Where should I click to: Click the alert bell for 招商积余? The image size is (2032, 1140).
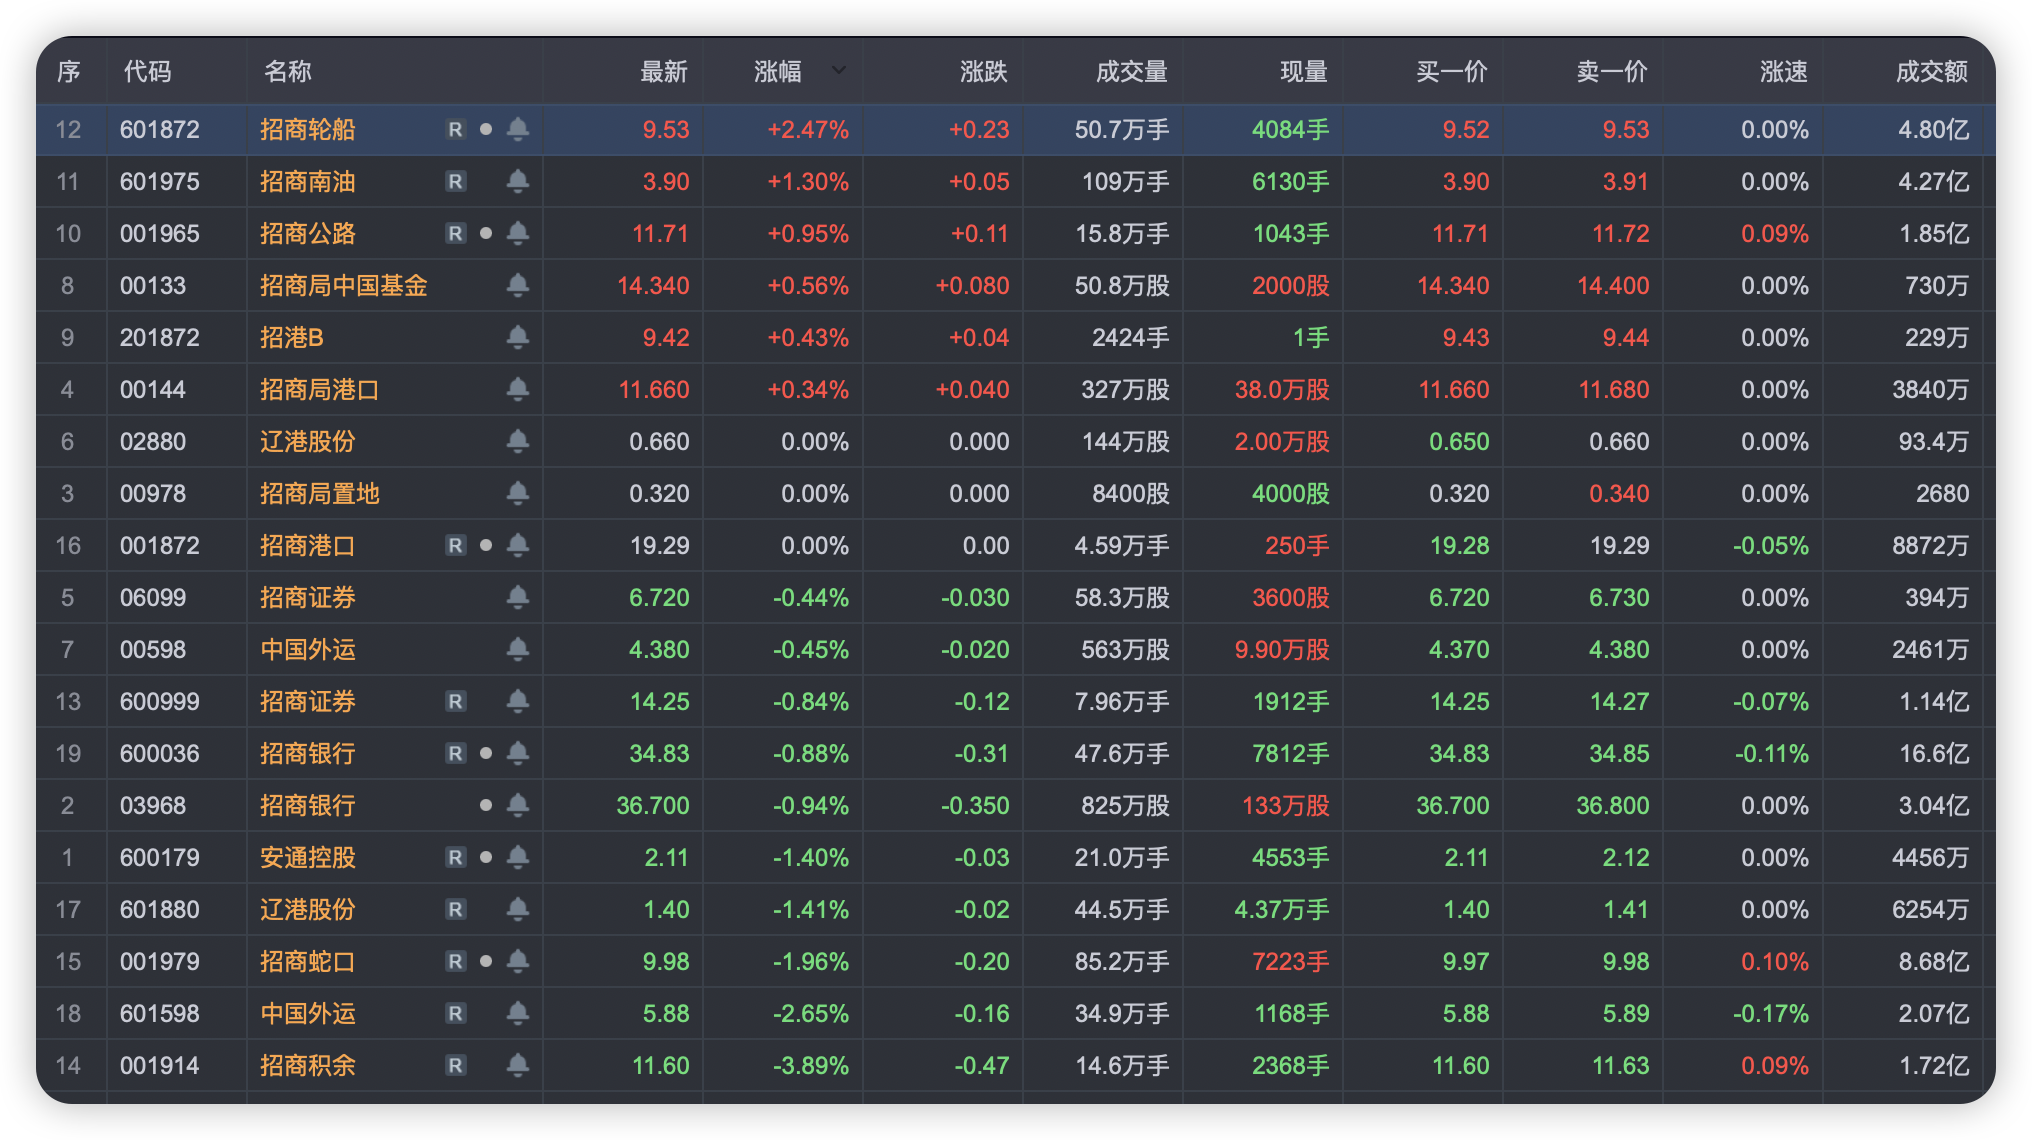click(x=518, y=1065)
